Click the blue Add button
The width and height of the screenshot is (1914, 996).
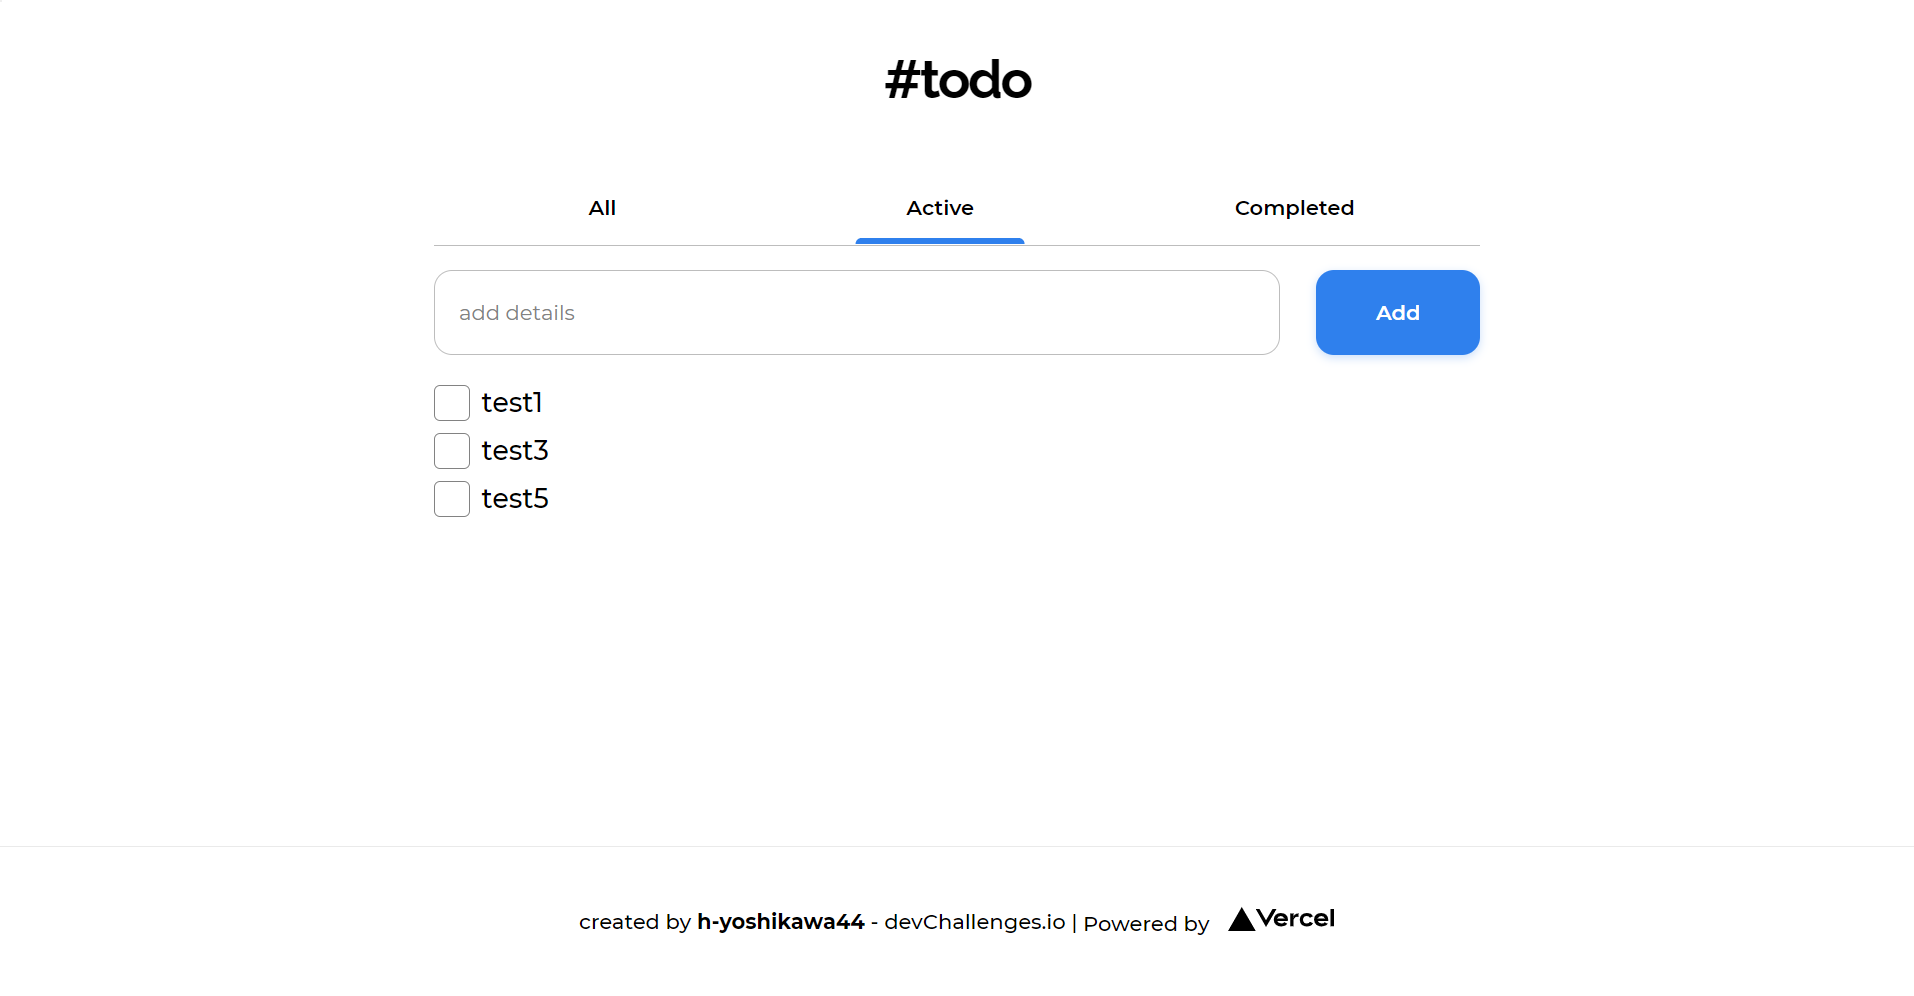[x=1397, y=312]
